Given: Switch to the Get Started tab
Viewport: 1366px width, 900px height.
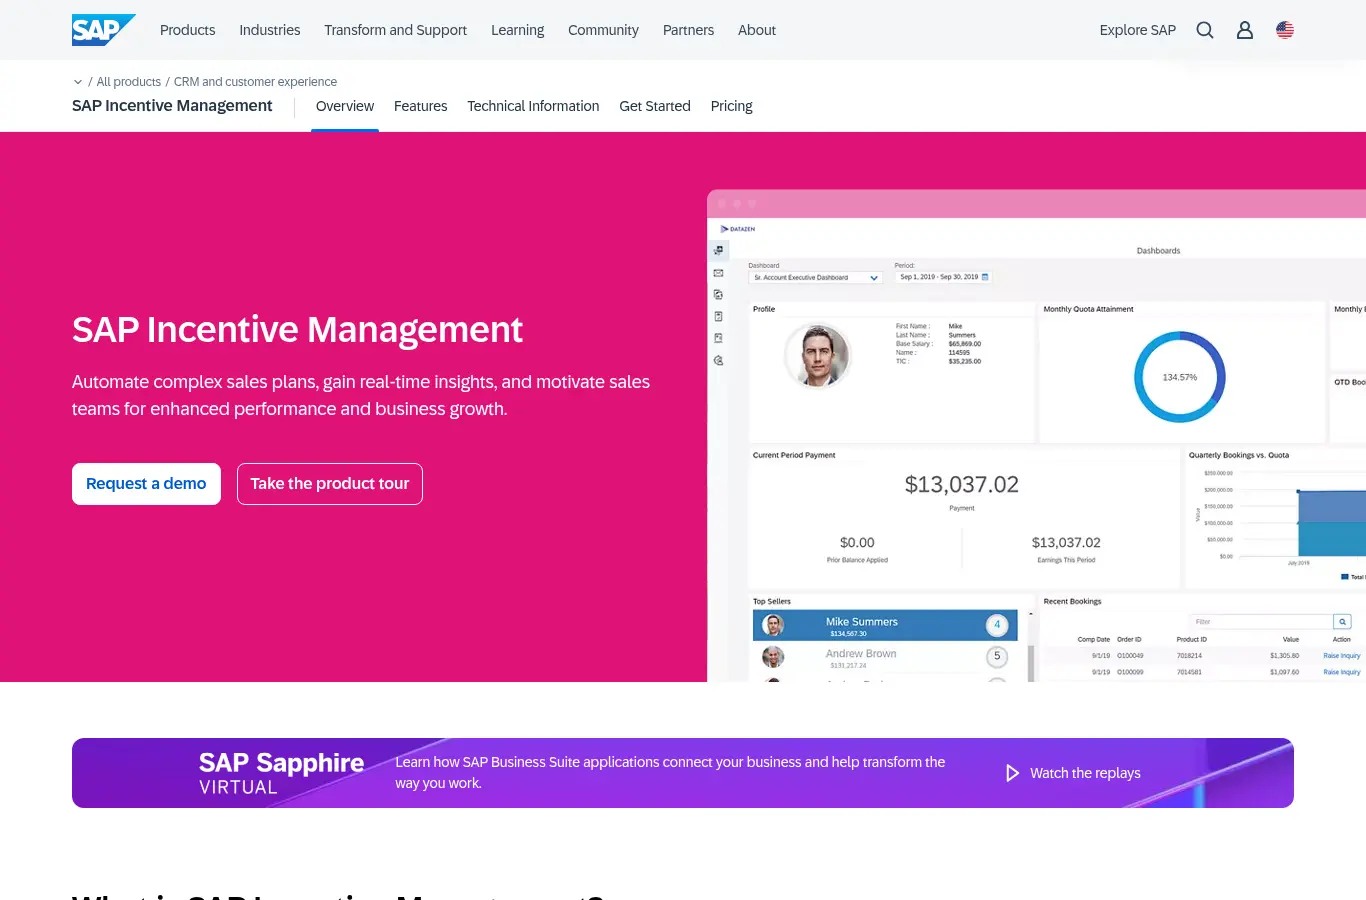Looking at the screenshot, I should 655,106.
